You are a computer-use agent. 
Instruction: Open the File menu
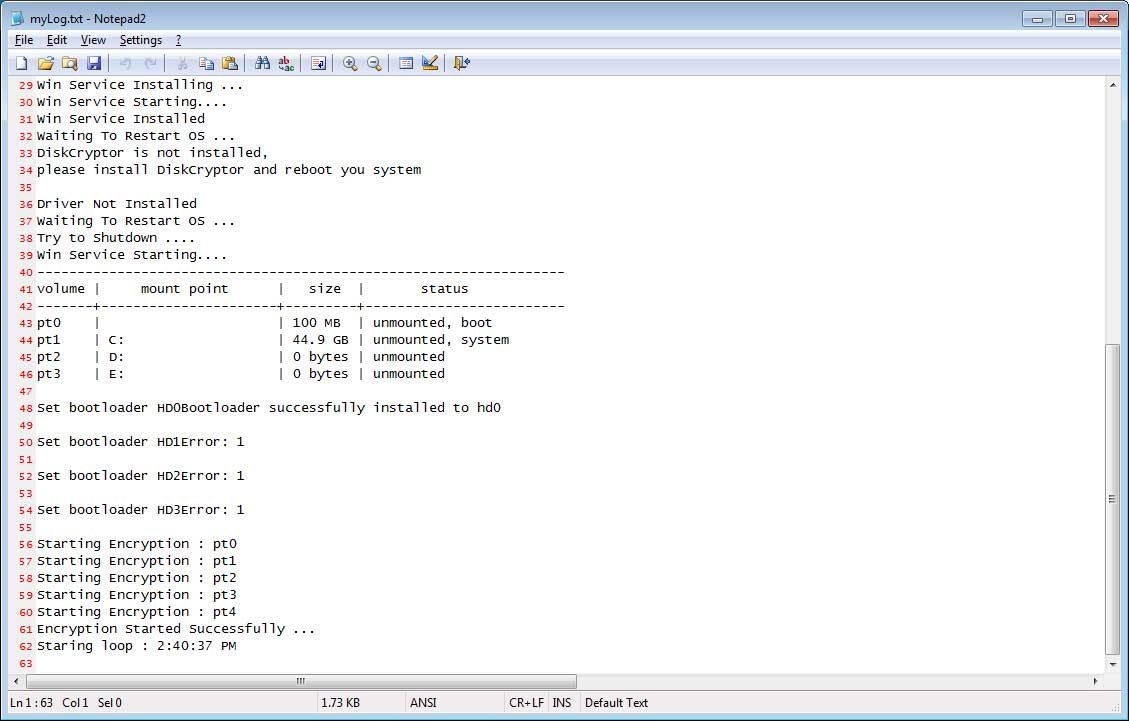pos(24,40)
